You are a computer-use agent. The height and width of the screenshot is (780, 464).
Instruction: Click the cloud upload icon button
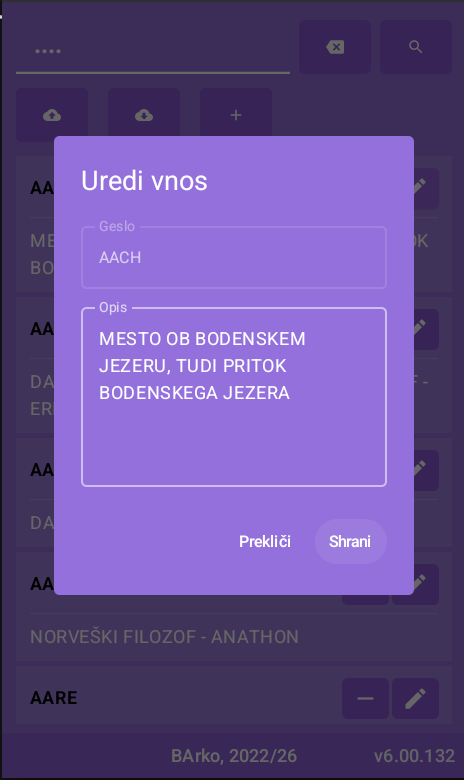coord(52,115)
